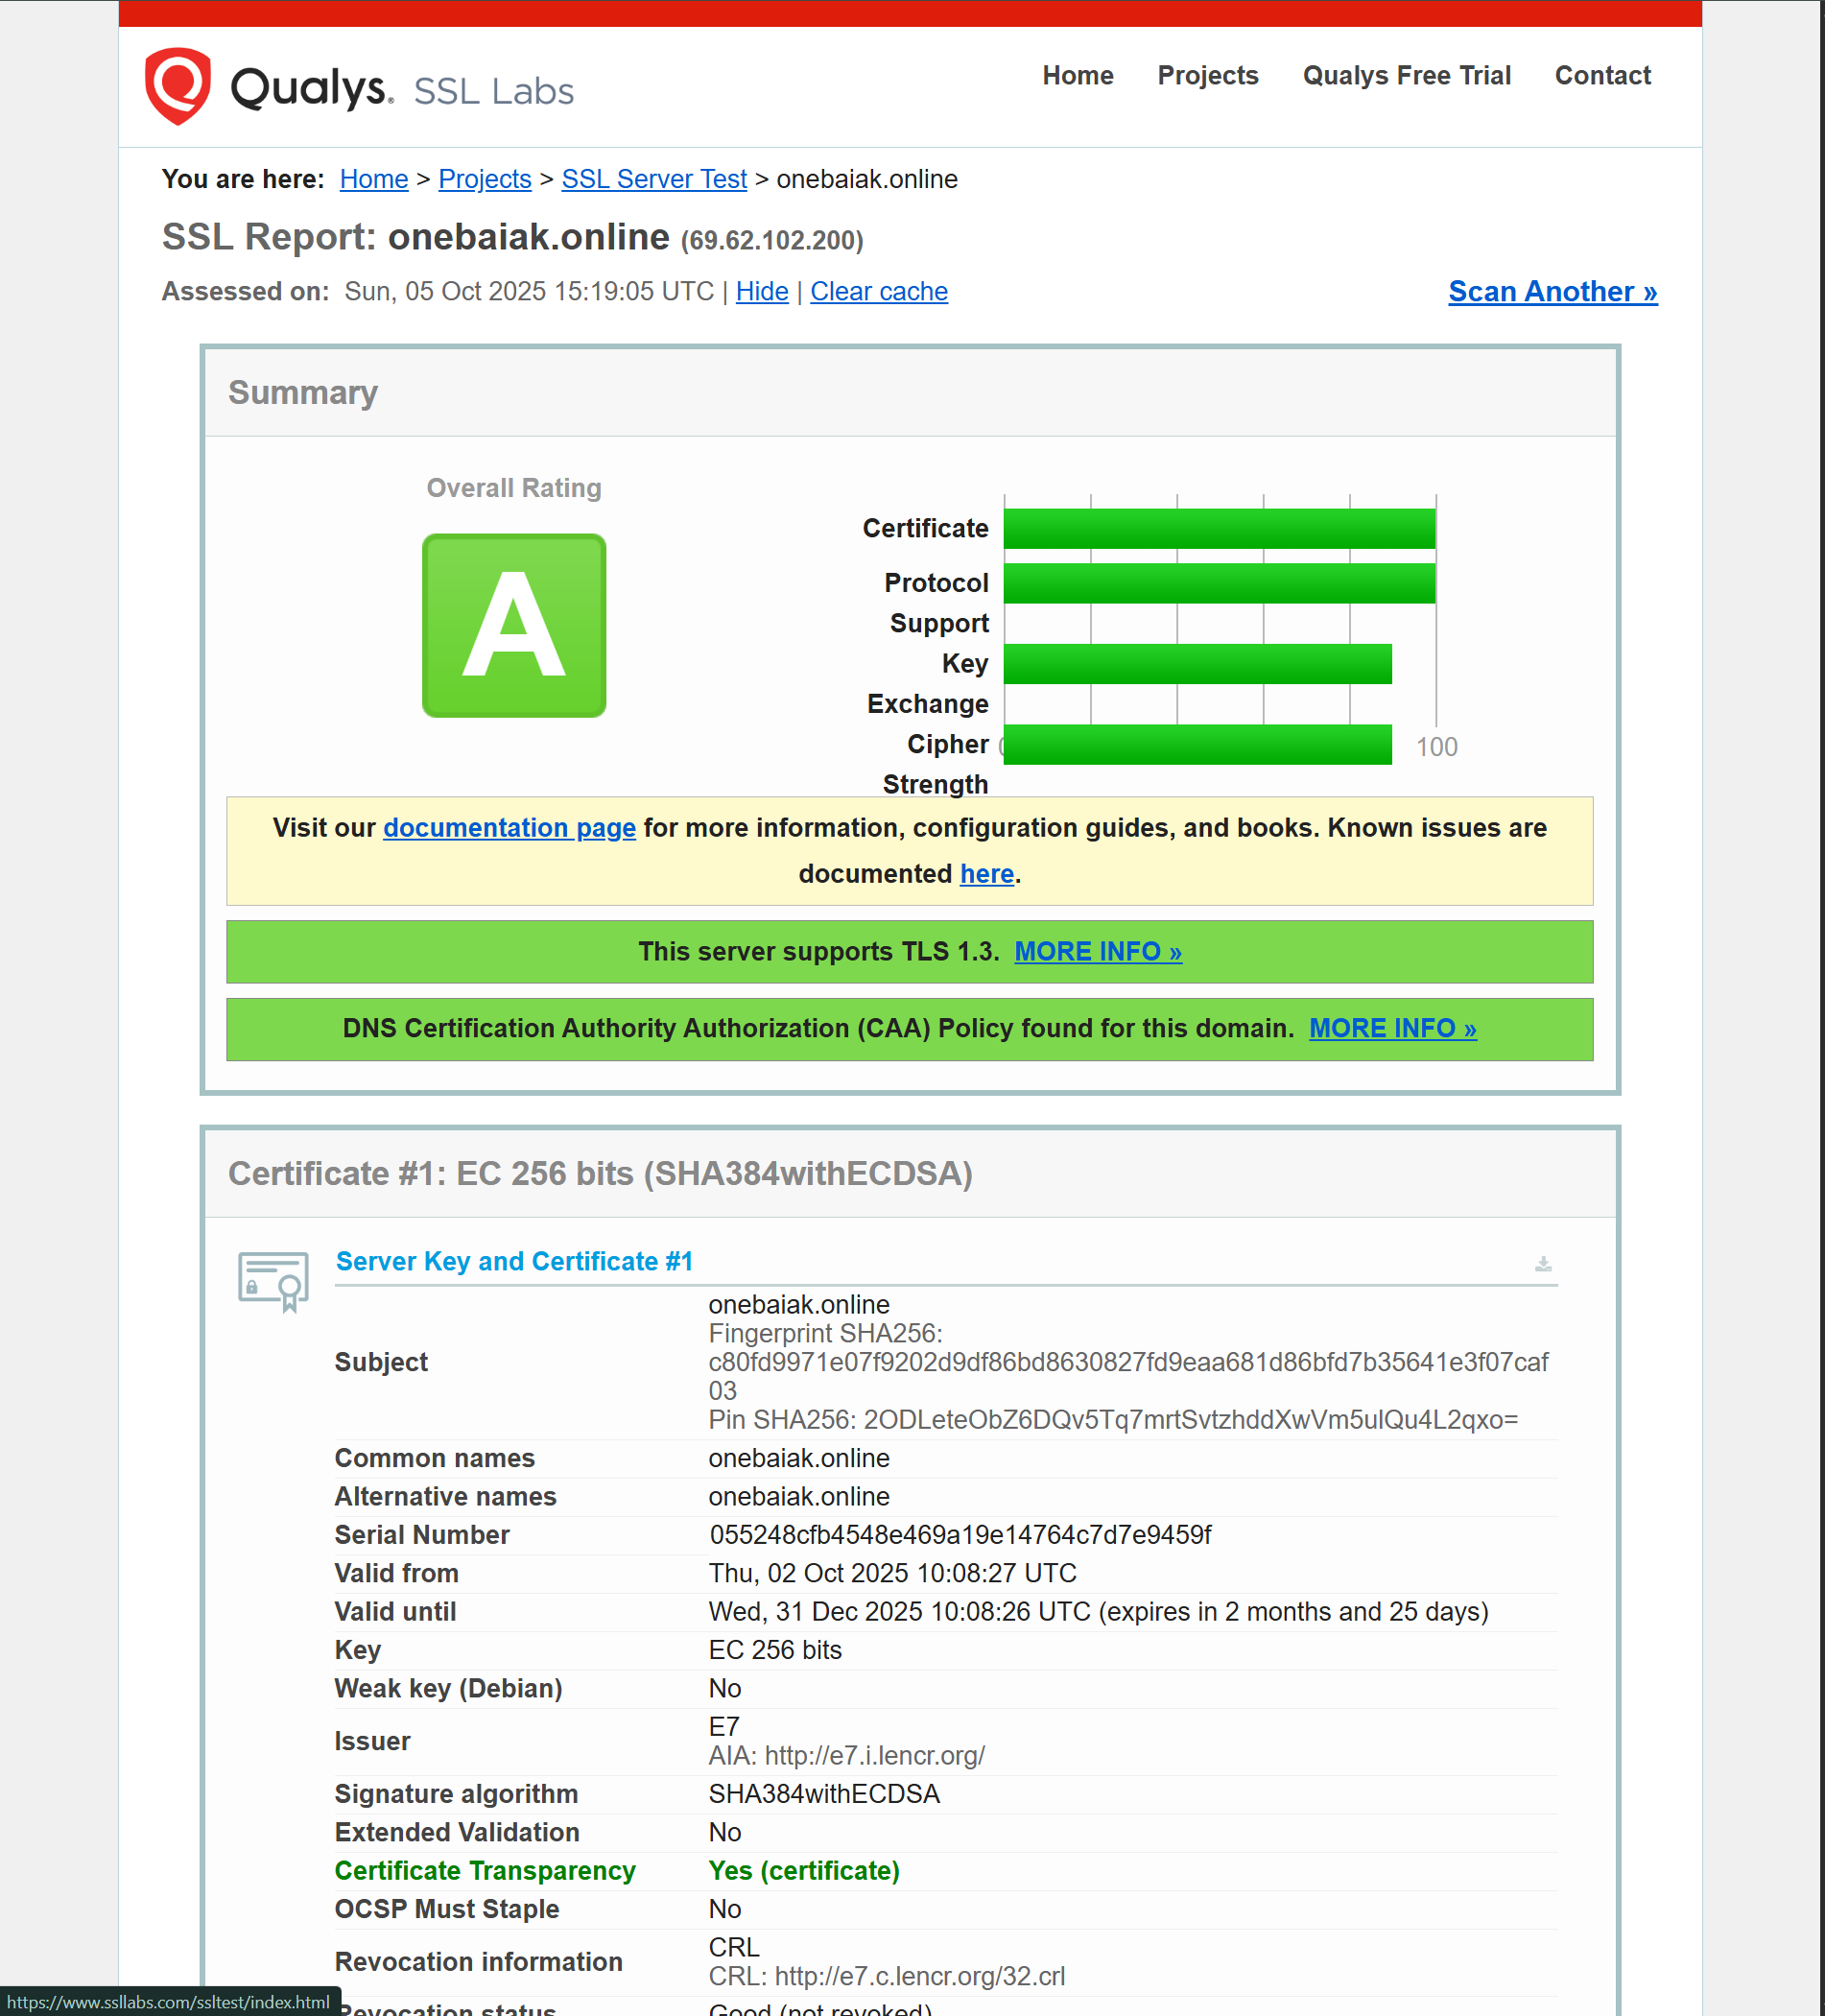The height and width of the screenshot is (2016, 1825).
Task: Click the Certificate score bar
Action: [1219, 529]
